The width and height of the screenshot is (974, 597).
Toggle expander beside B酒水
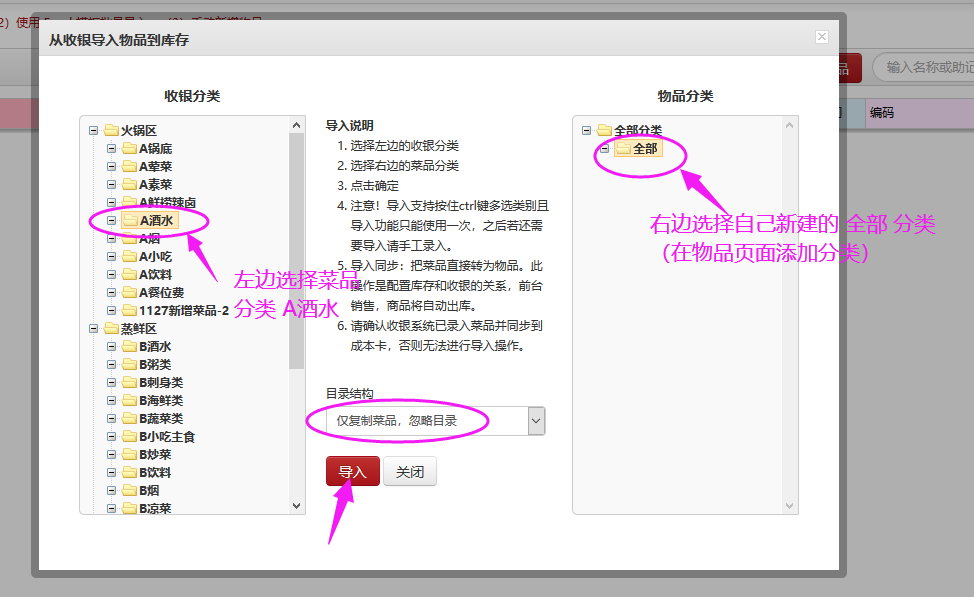(x=112, y=347)
